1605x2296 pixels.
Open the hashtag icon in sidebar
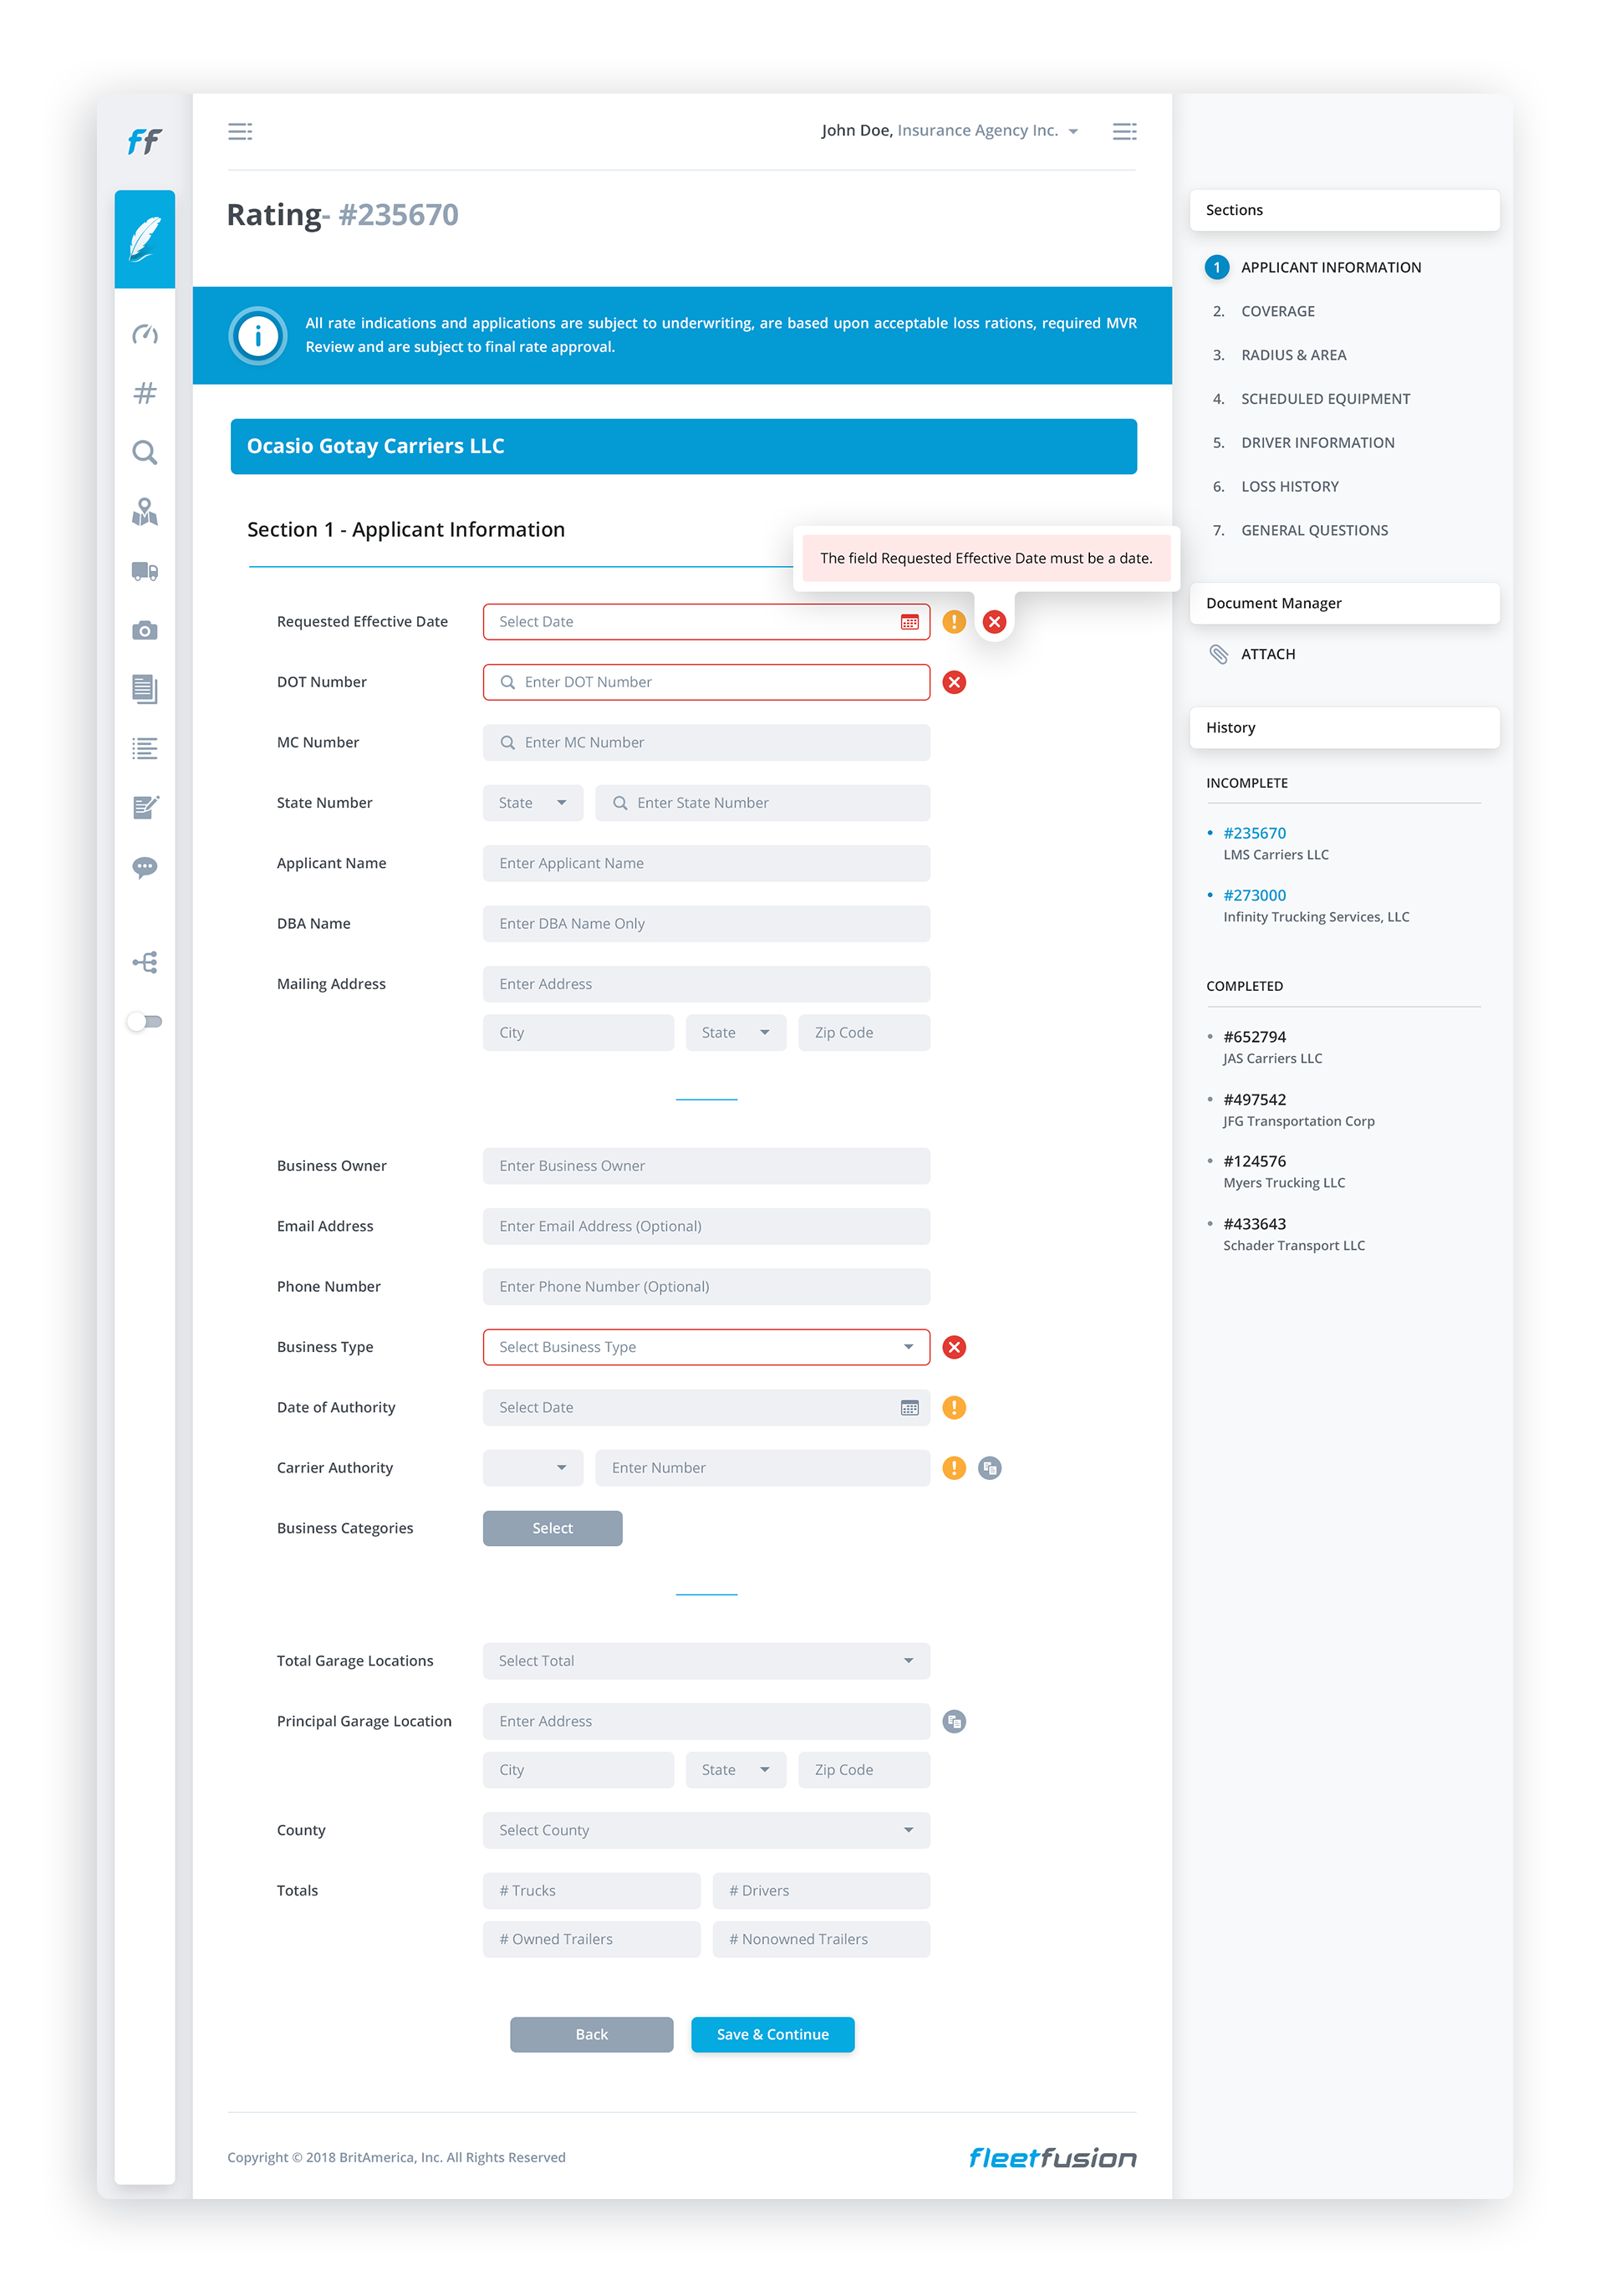145,393
